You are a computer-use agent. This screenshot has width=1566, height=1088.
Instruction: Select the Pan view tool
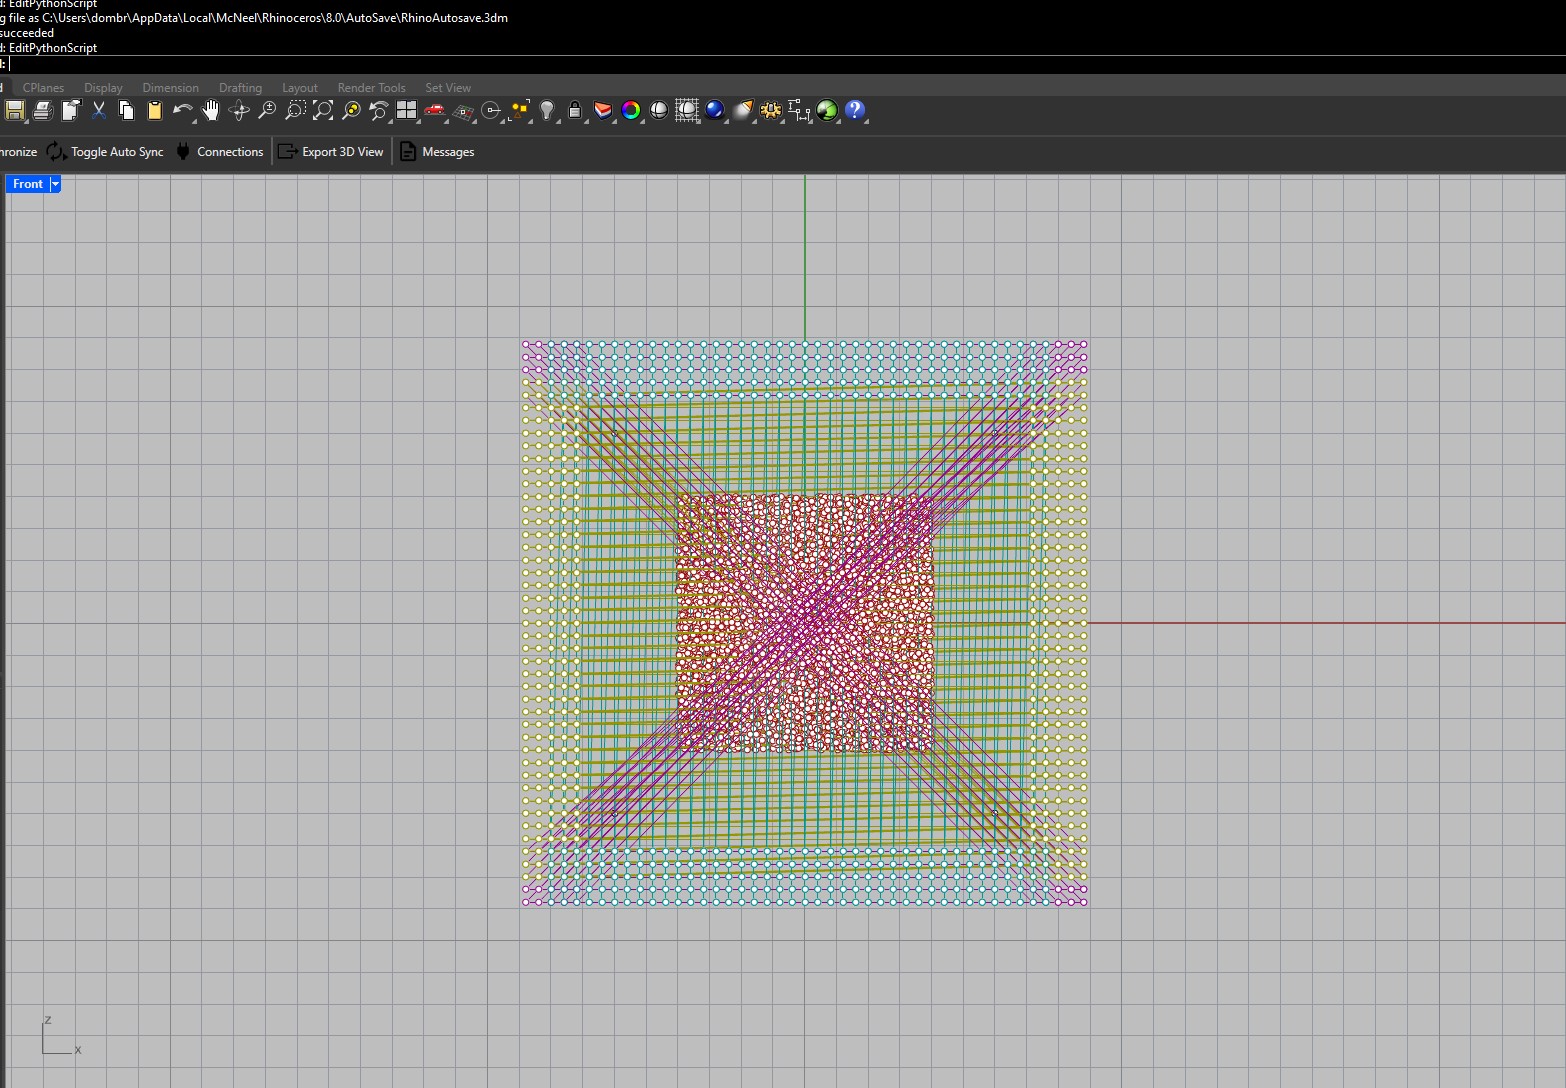[211, 111]
